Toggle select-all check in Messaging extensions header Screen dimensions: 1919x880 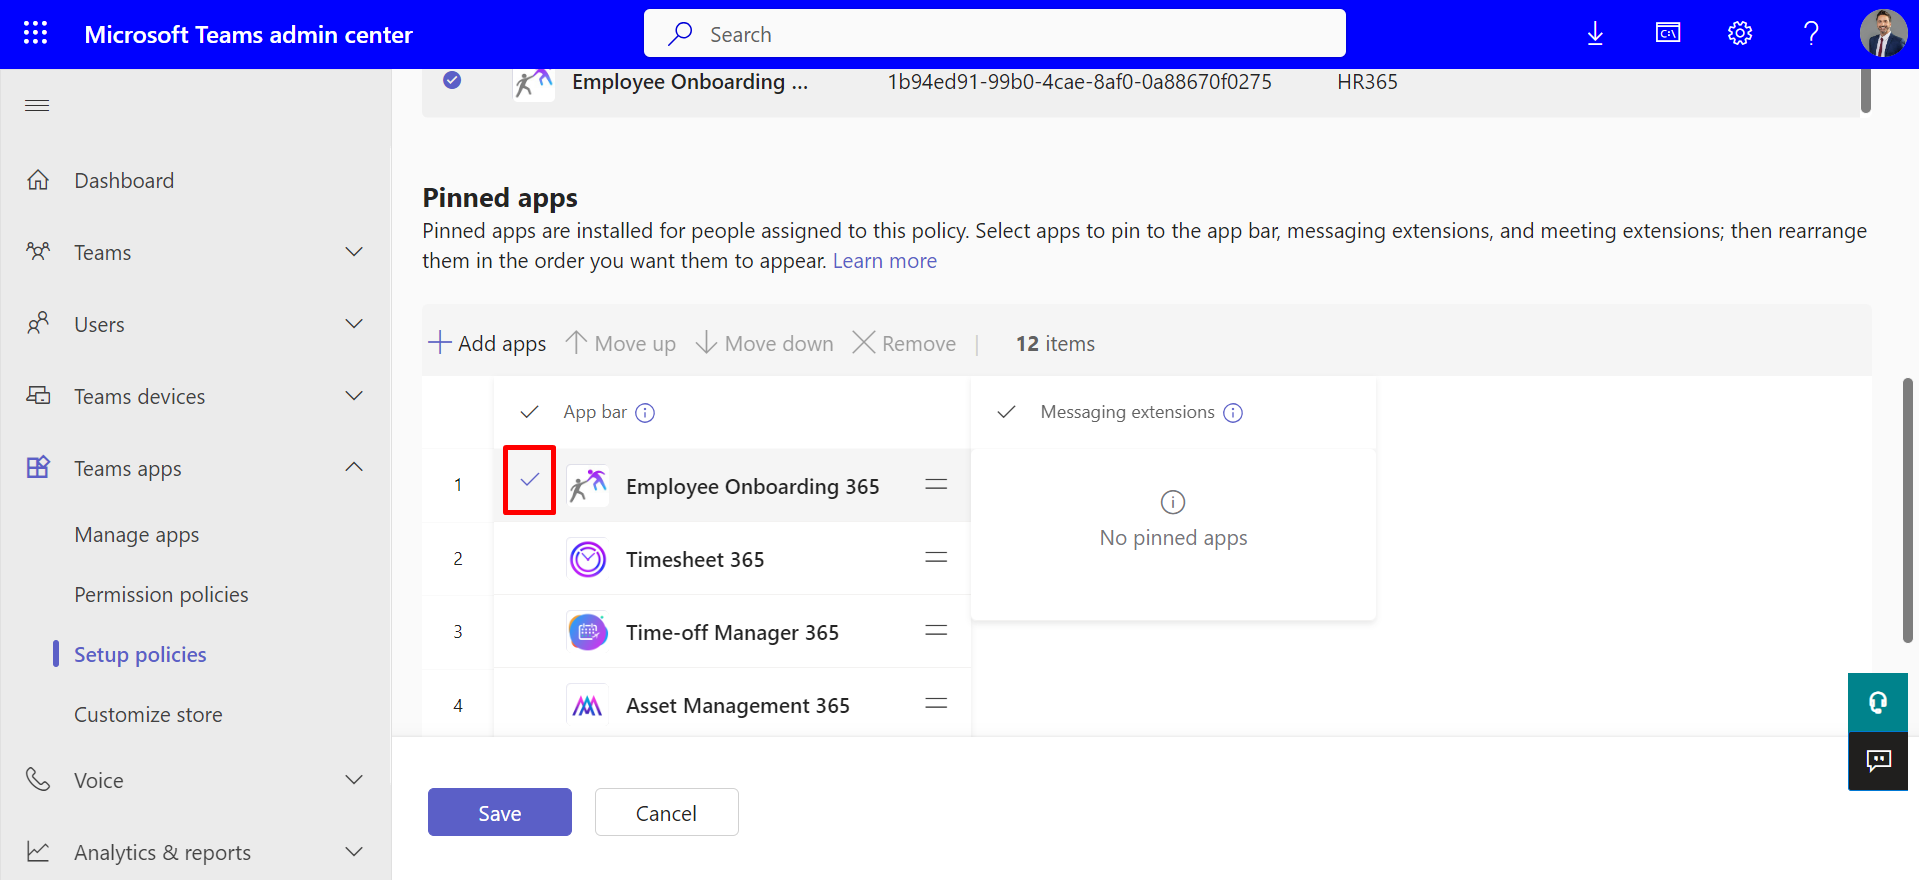[1007, 412]
